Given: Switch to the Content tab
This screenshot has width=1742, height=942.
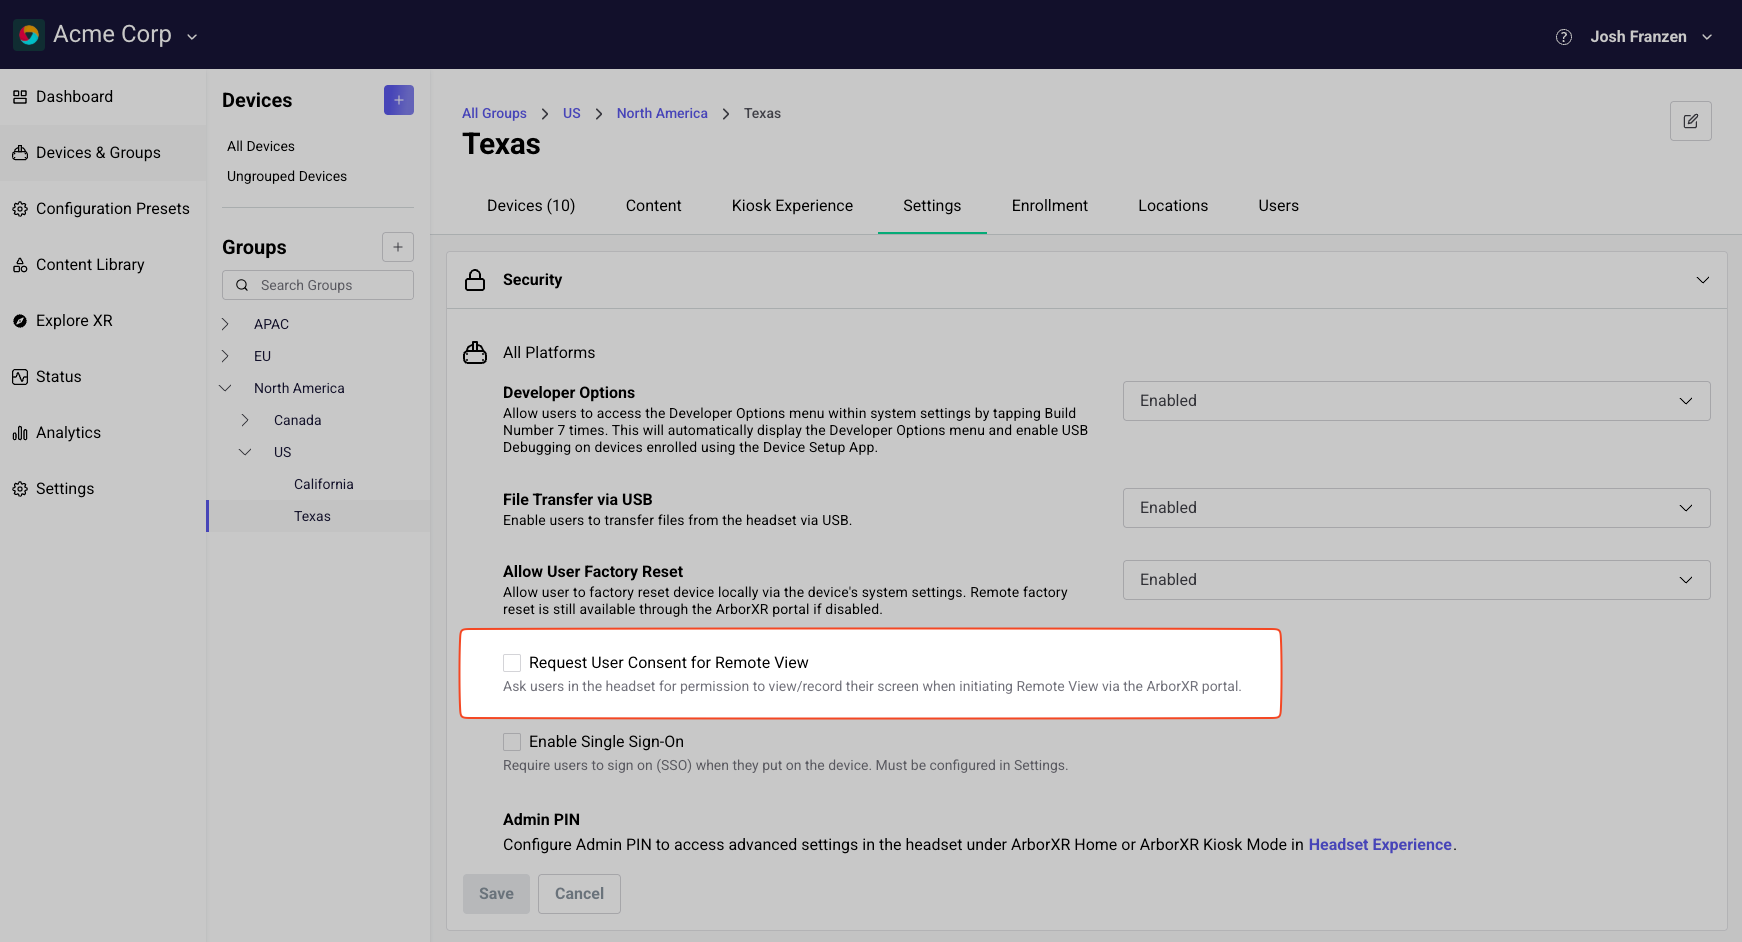Looking at the screenshot, I should [x=654, y=206].
